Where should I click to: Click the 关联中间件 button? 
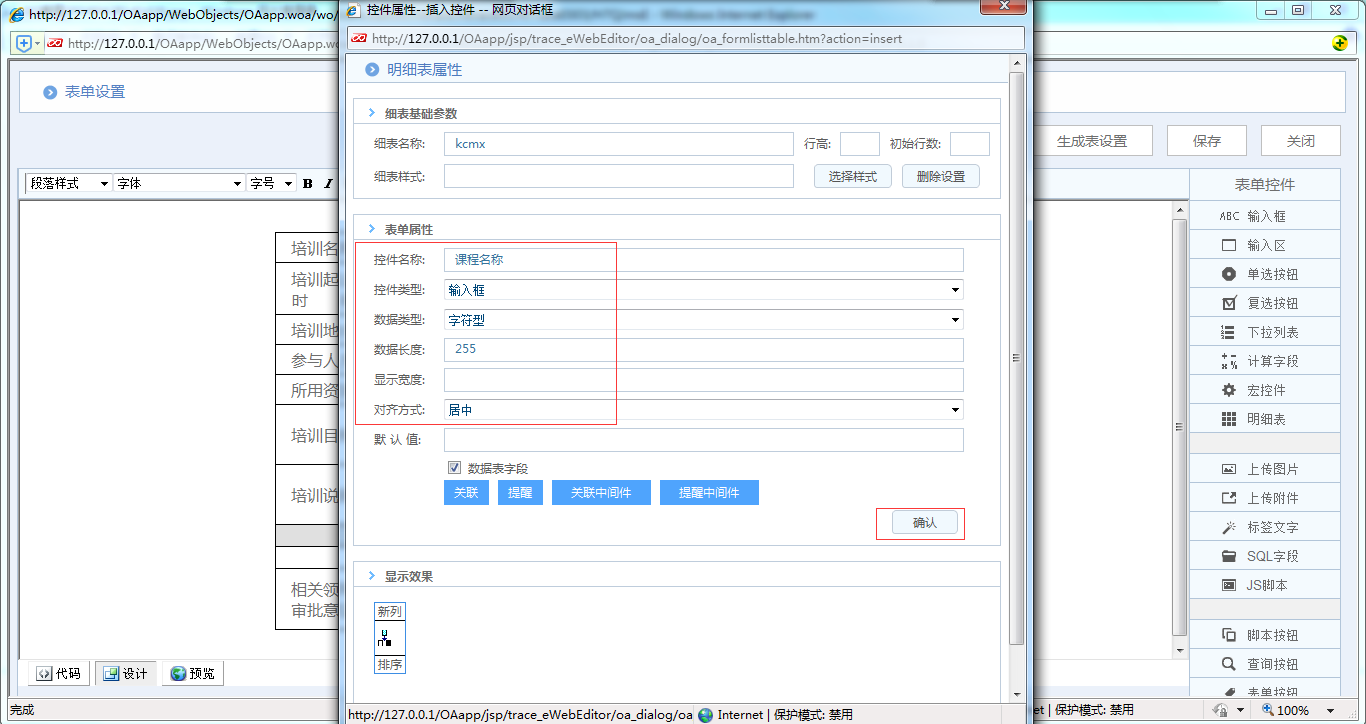(x=601, y=492)
